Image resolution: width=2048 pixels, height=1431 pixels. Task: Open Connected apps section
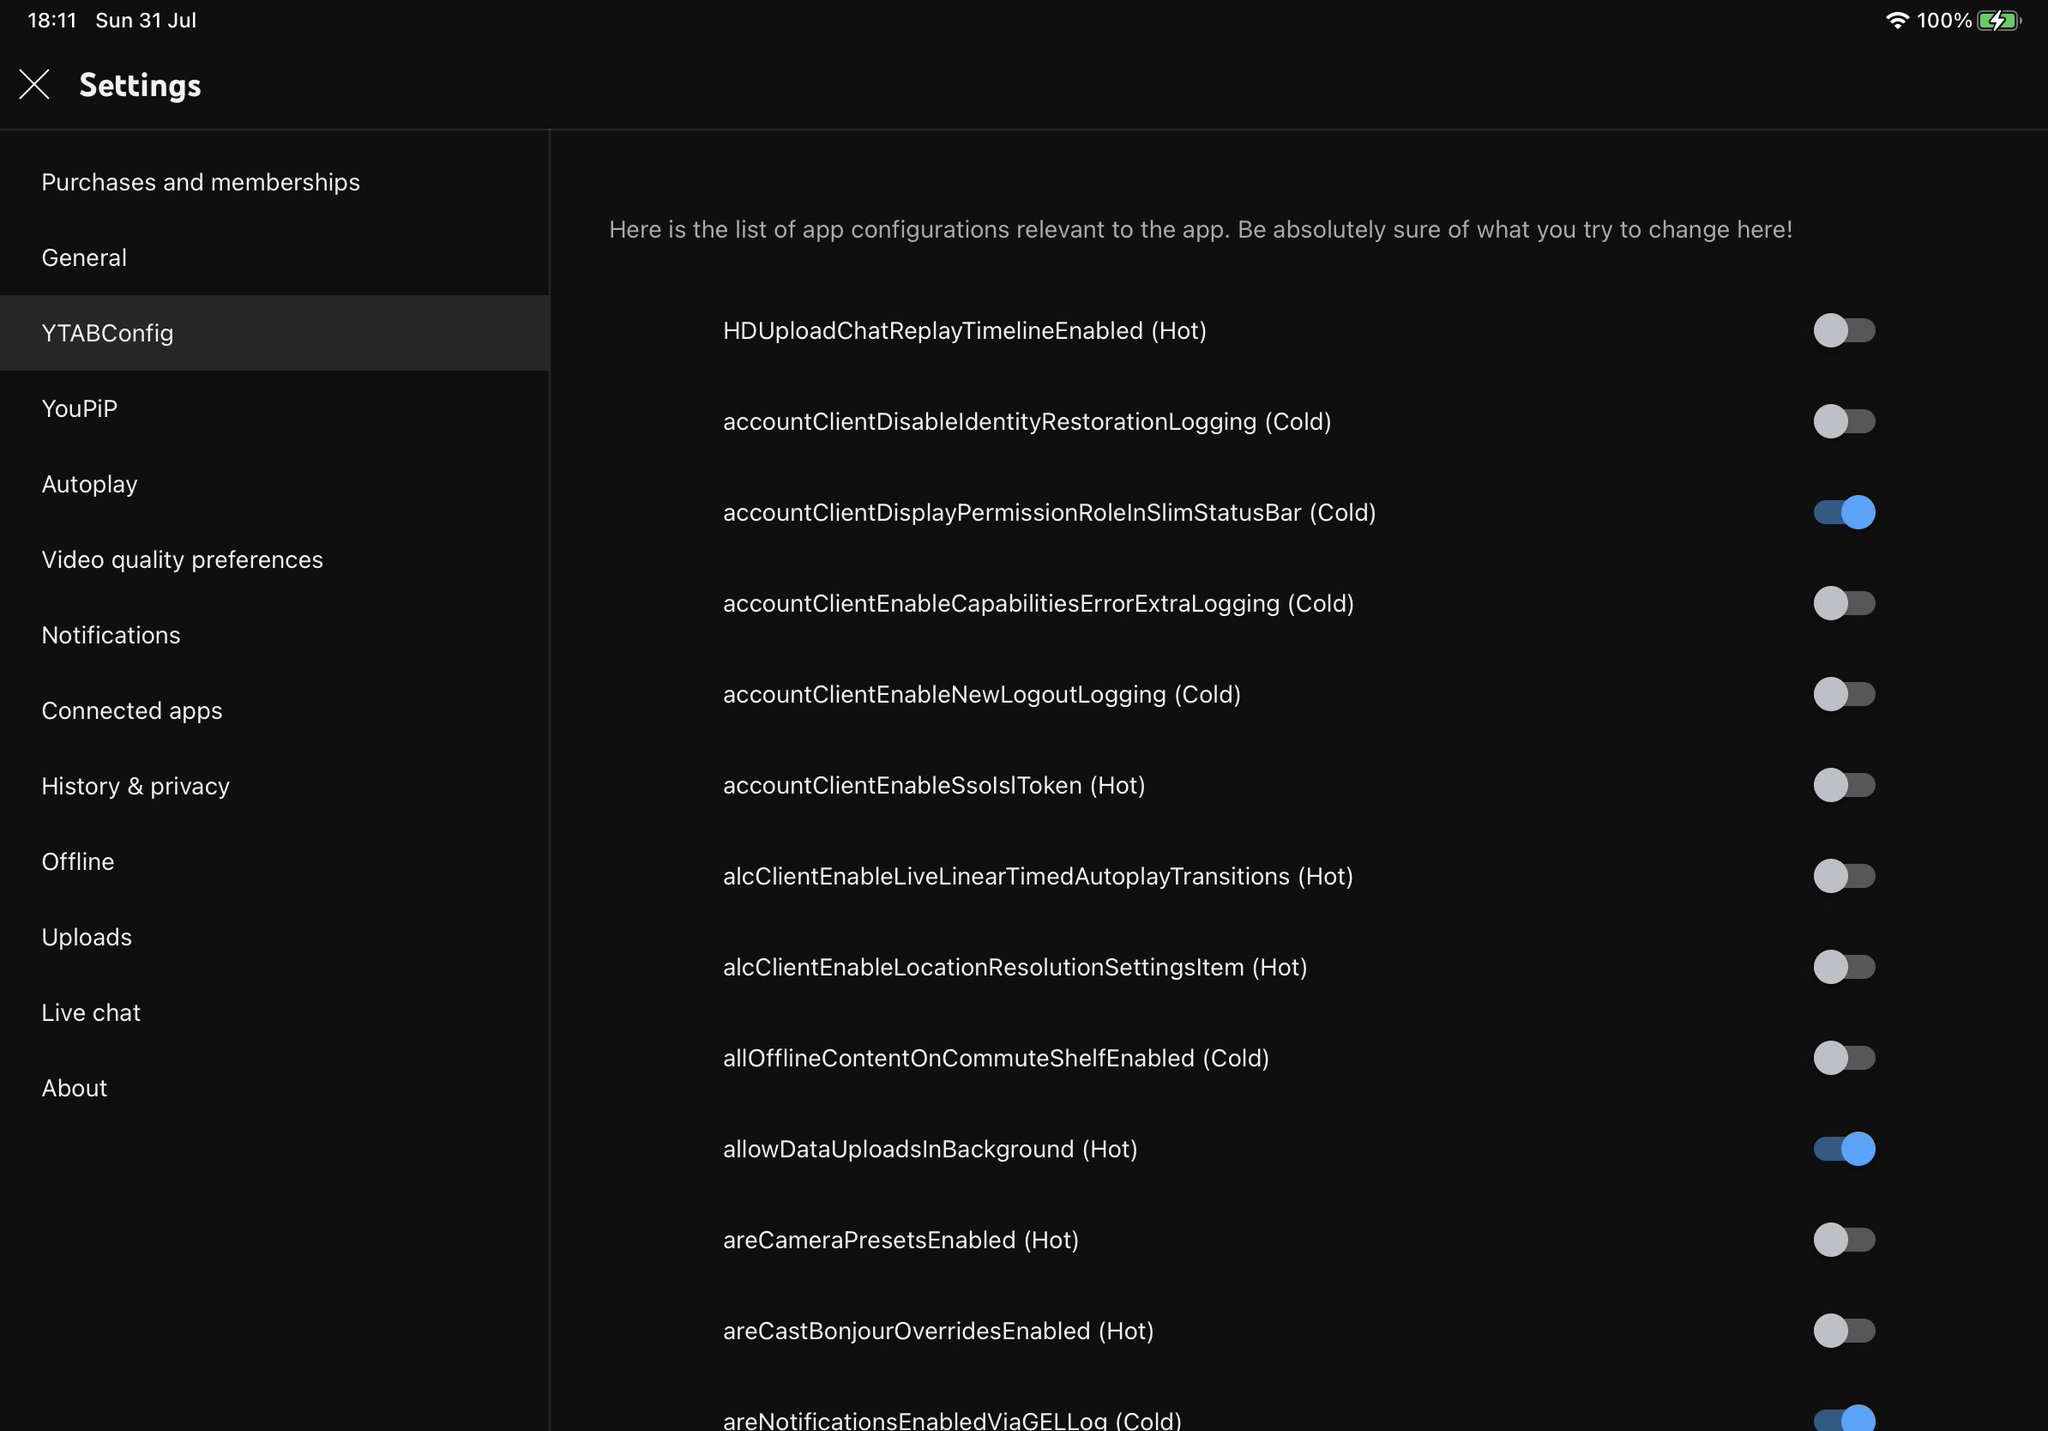[x=274, y=711]
